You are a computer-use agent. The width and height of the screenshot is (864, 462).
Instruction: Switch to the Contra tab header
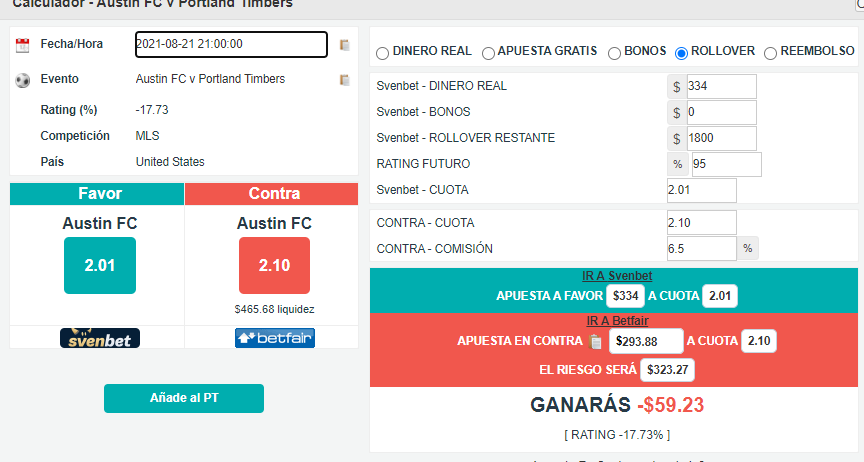(272, 194)
